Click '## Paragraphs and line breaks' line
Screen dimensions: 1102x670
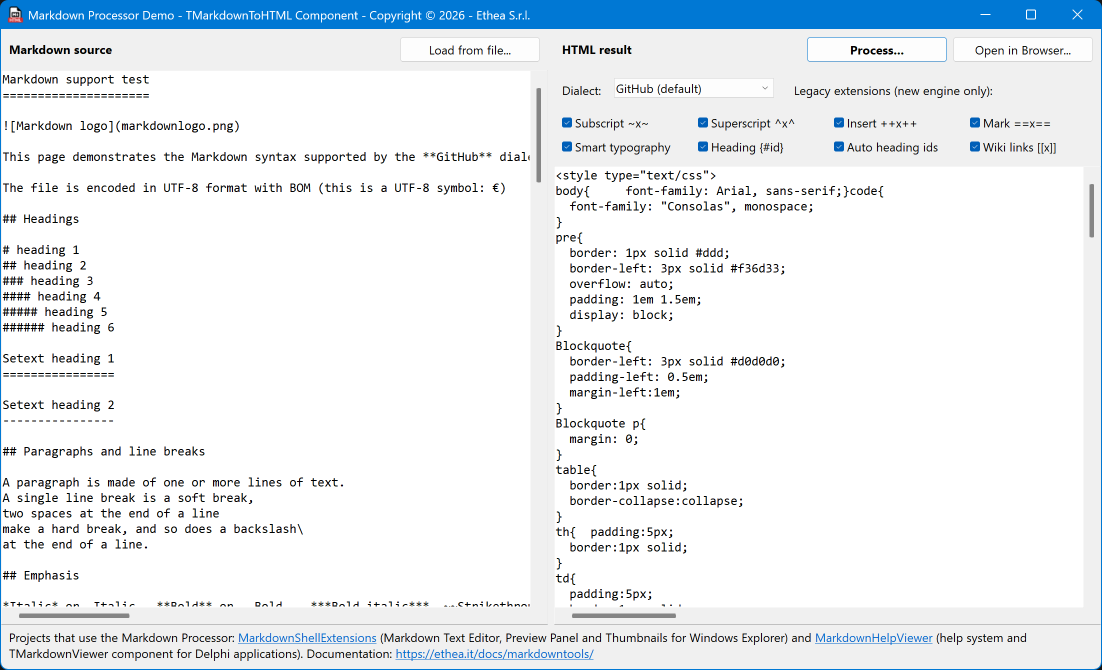click(x=104, y=451)
